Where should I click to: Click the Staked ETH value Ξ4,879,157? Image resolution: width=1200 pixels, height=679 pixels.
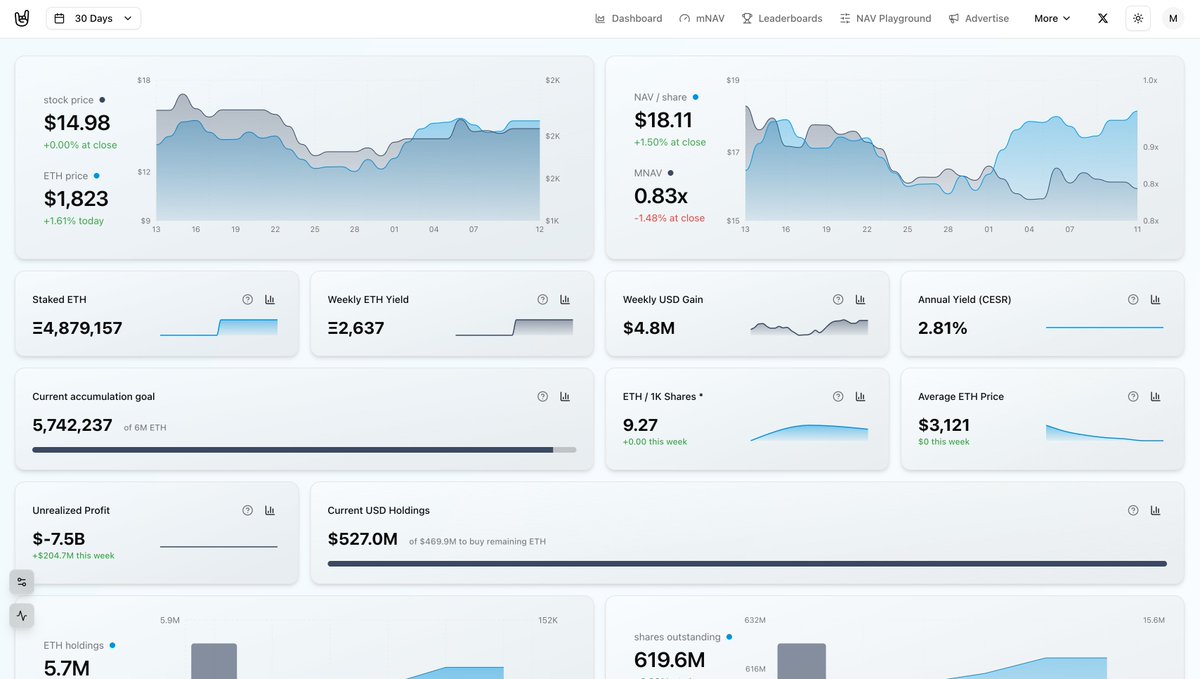point(77,328)
